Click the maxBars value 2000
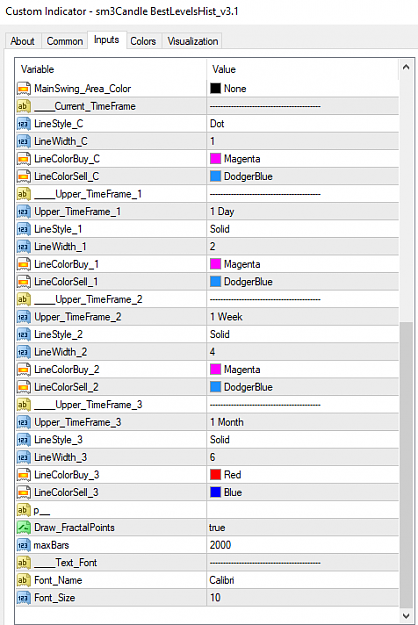 (220, 545)
